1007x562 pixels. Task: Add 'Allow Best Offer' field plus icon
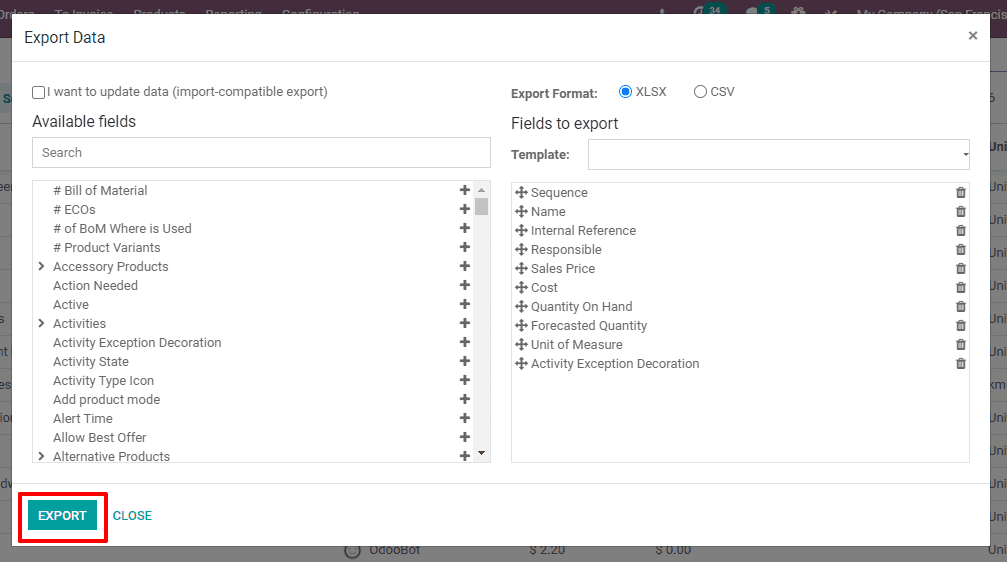click(465, 437)
